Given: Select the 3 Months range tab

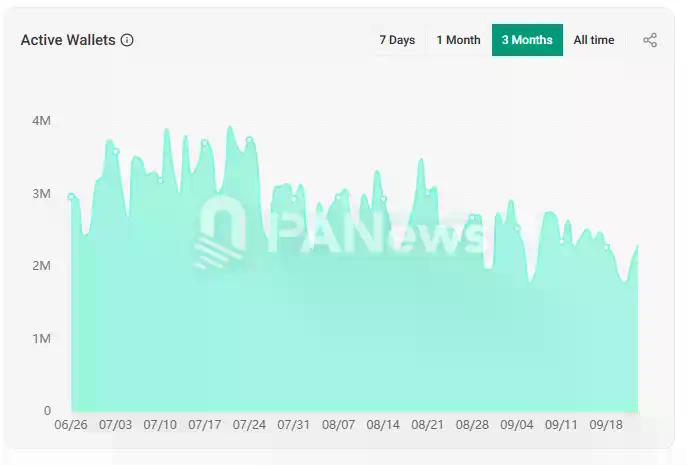Looking at the screenshot, I should [x=527, y=40].
